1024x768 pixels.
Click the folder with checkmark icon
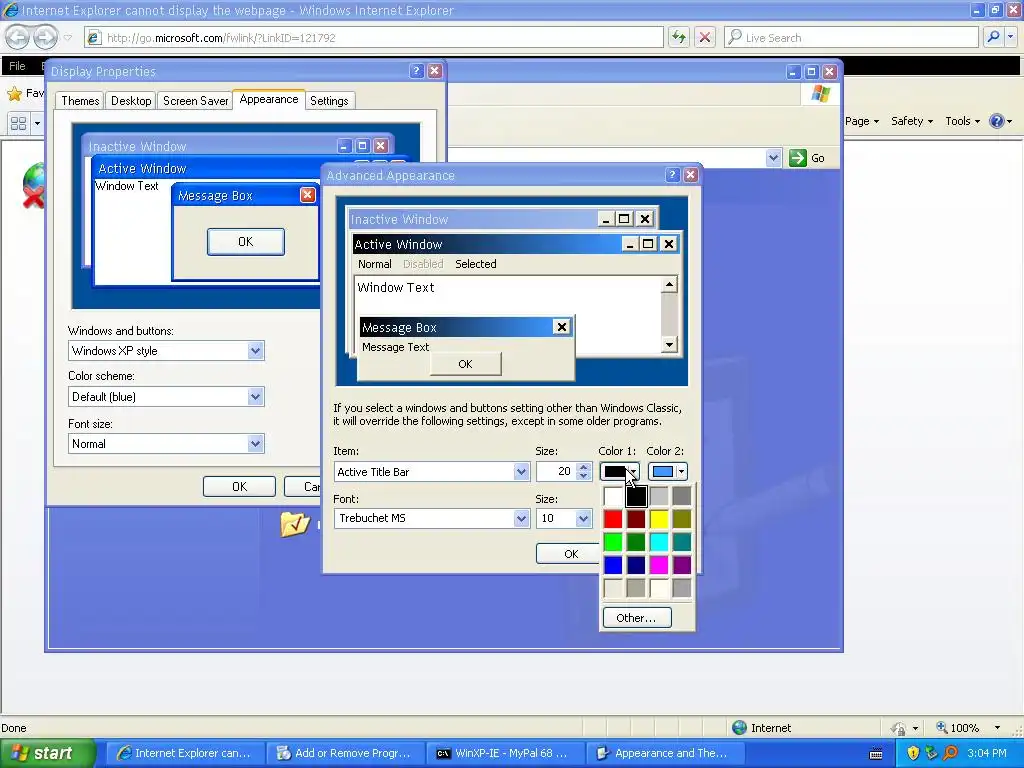pos(295,523)
